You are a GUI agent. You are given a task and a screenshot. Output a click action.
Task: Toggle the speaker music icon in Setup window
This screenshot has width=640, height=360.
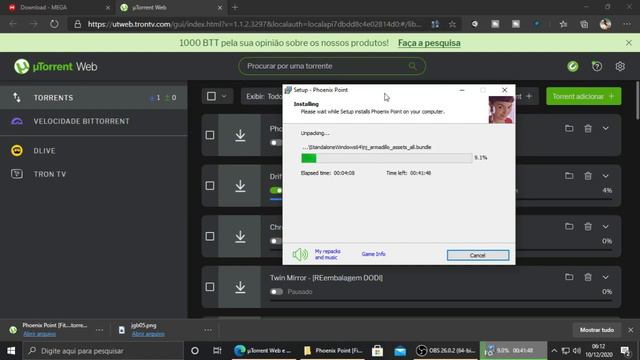point(300,254)
